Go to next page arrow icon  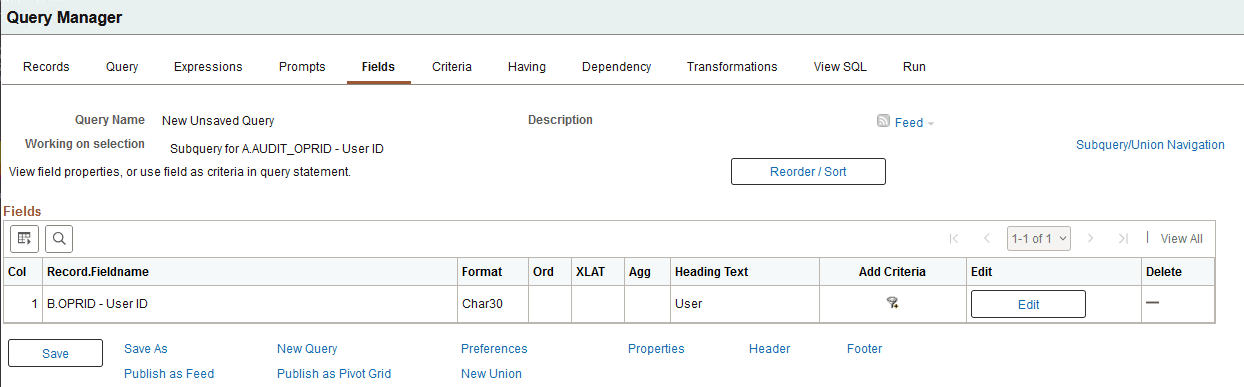tap(1090, 238)
